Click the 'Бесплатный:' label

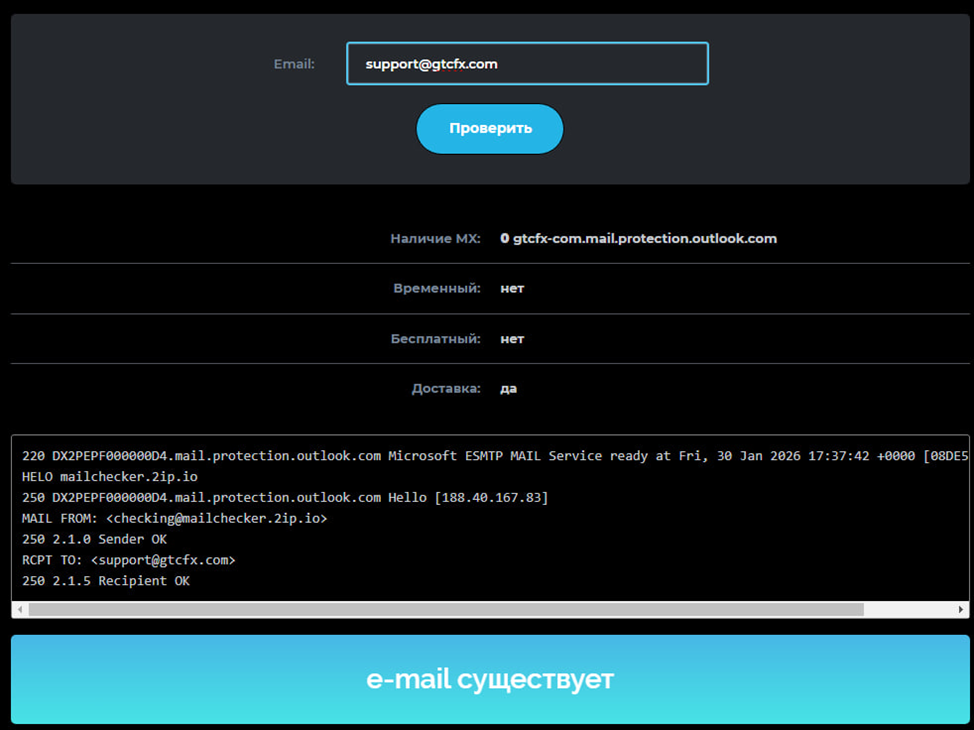point(436,339)
